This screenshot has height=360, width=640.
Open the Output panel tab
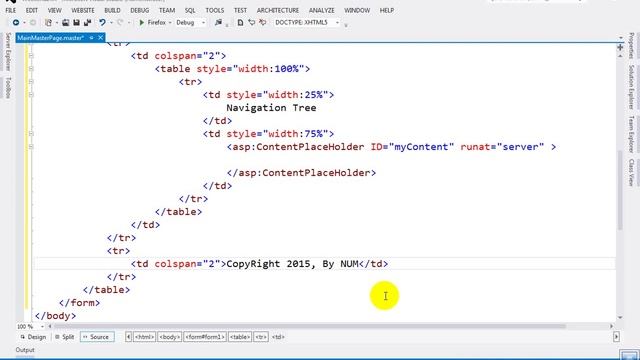[x=25, y=350]
